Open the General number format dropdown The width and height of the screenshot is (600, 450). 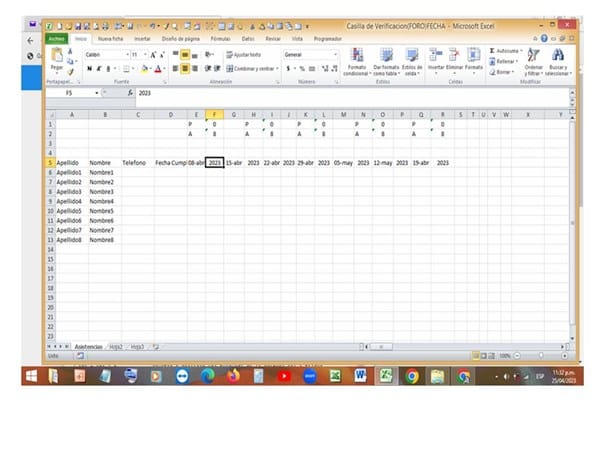tap(336, 55)
